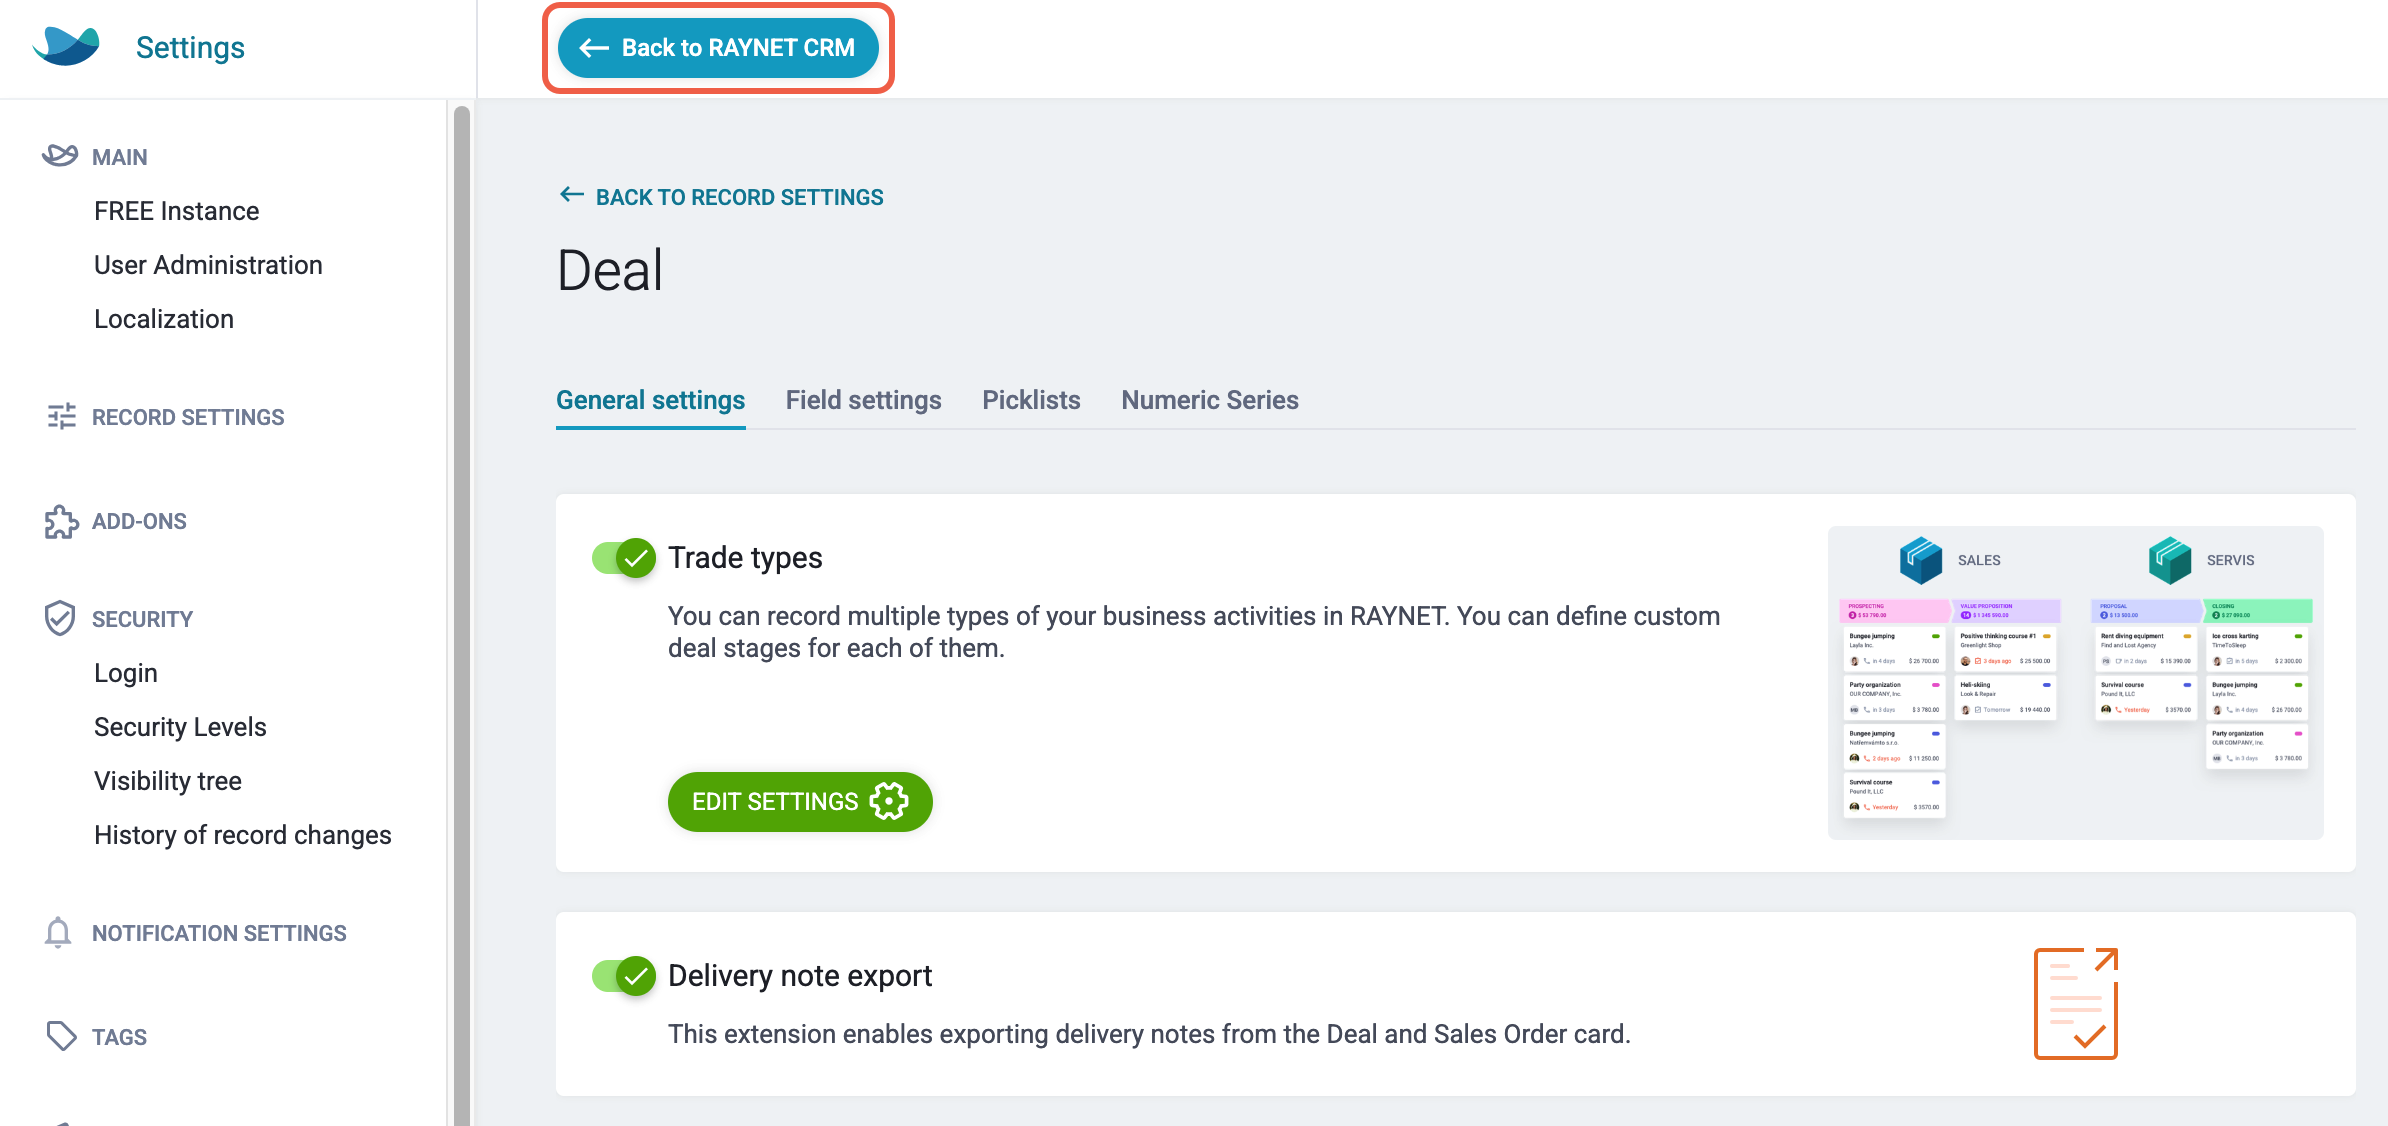Toggle the Trade types switch

(x=624, y=558)
